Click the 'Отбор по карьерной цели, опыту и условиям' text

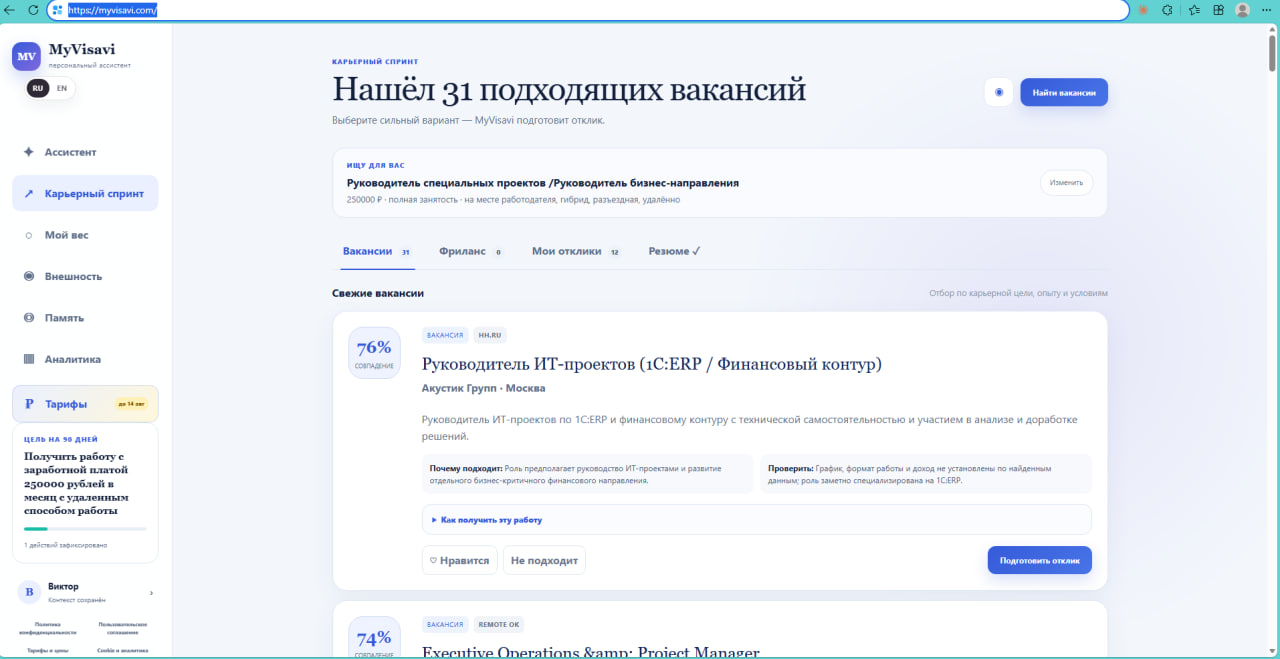1018,293
